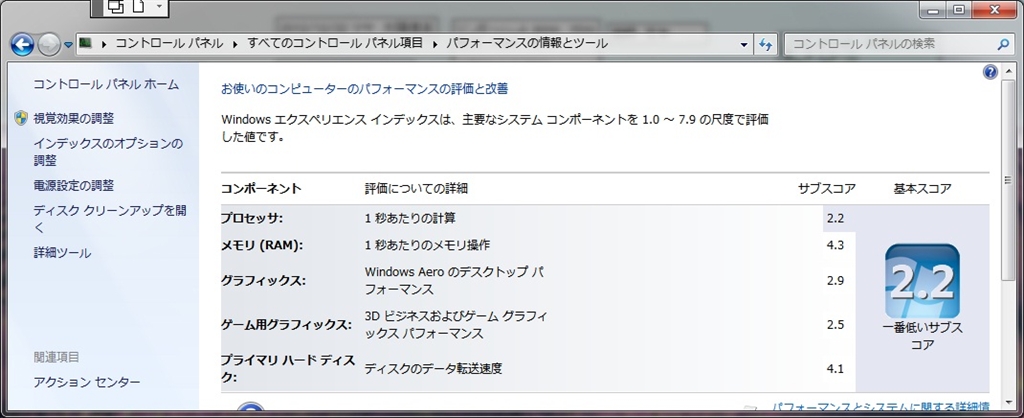The width and height of the screenshot is (1024, 418).
Task: Open the recent pages dropdown arrow
Action: click(x=69, y=45)
